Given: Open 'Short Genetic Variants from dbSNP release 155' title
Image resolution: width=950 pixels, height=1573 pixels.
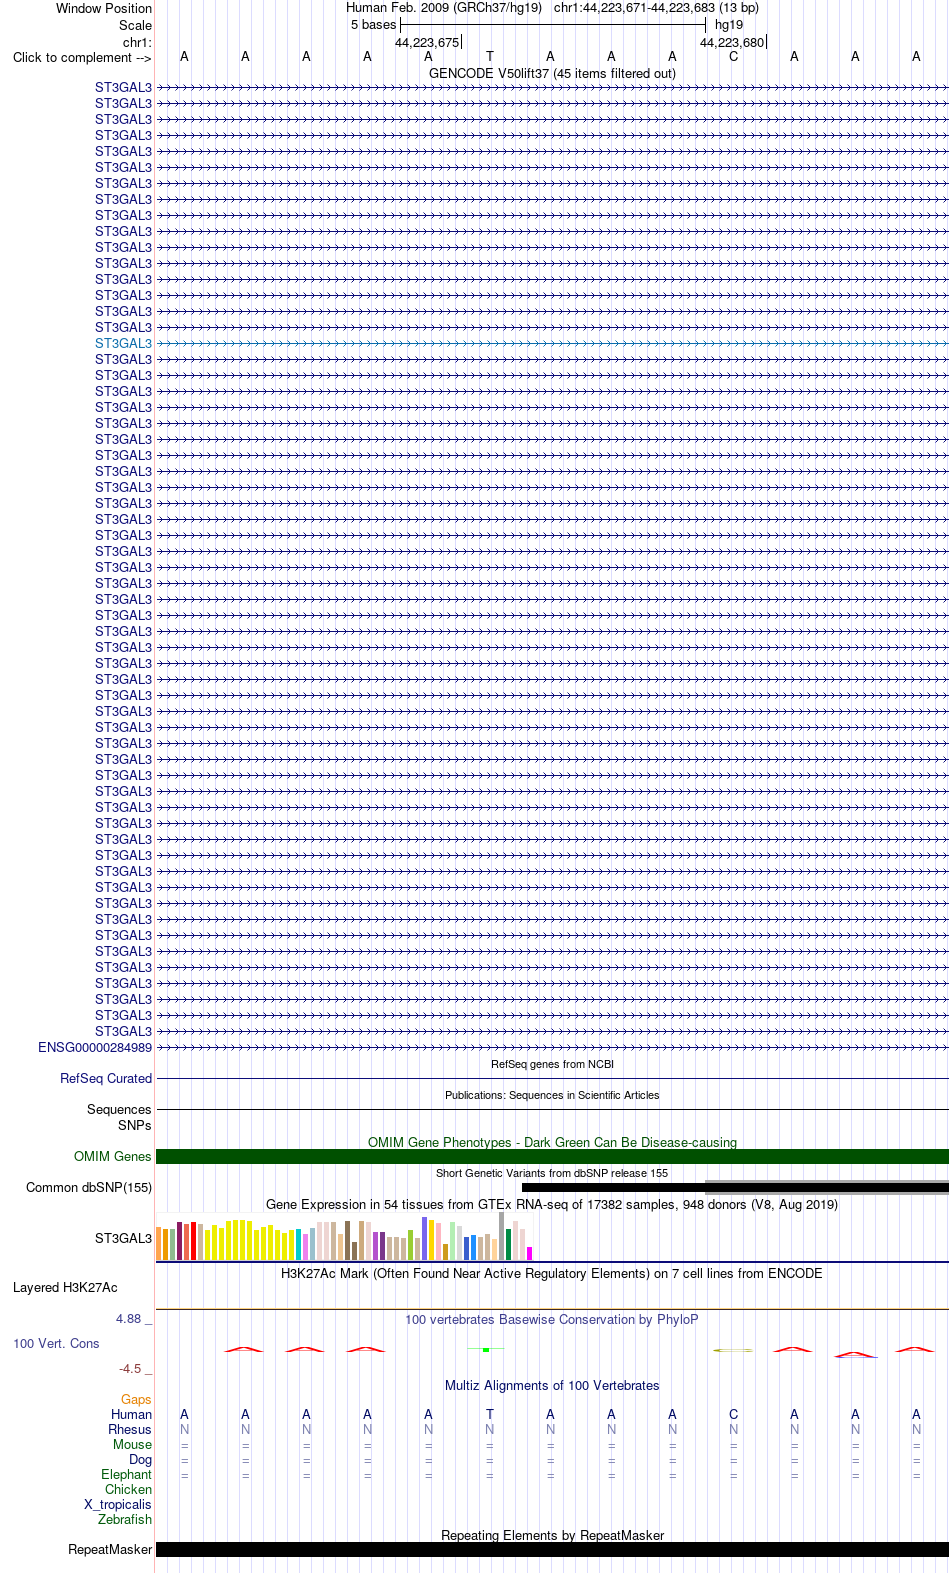Looking at the screenshot, I should tap(552, 1173).
